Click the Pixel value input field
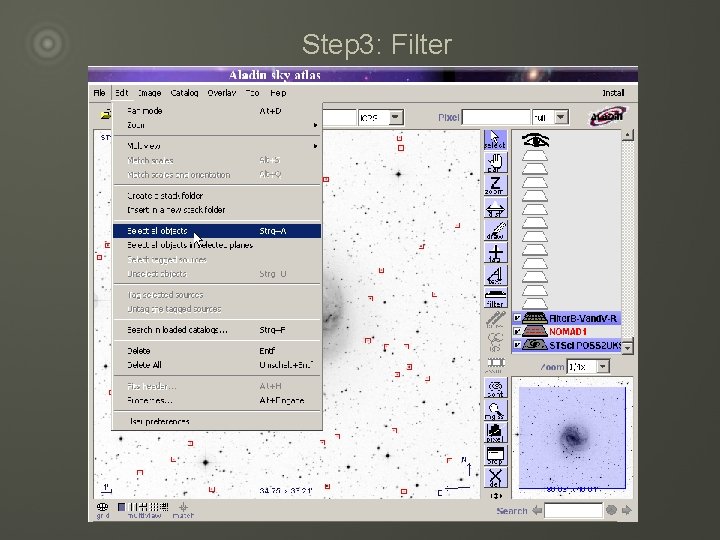This screenshot has width=720, height=540. tap(496, 118)
